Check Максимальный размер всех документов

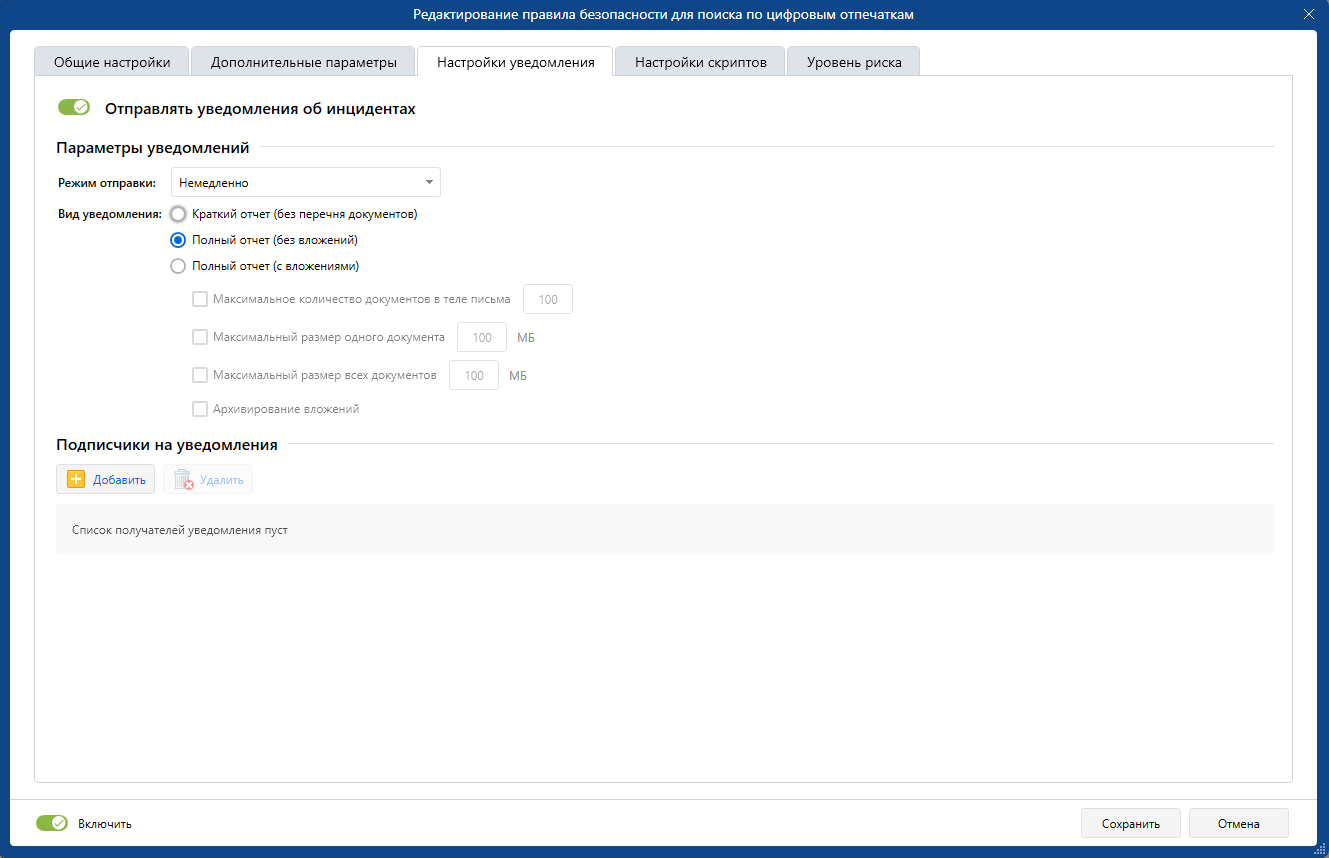pos(200,375)
